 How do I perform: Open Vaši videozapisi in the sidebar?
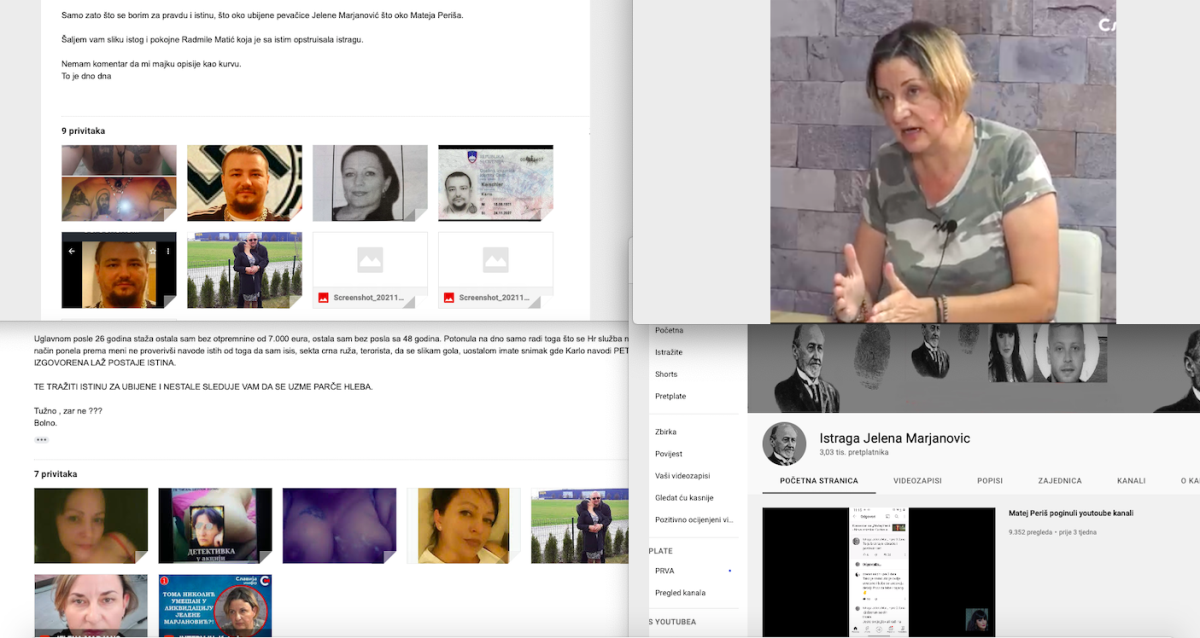click(683, 476)
